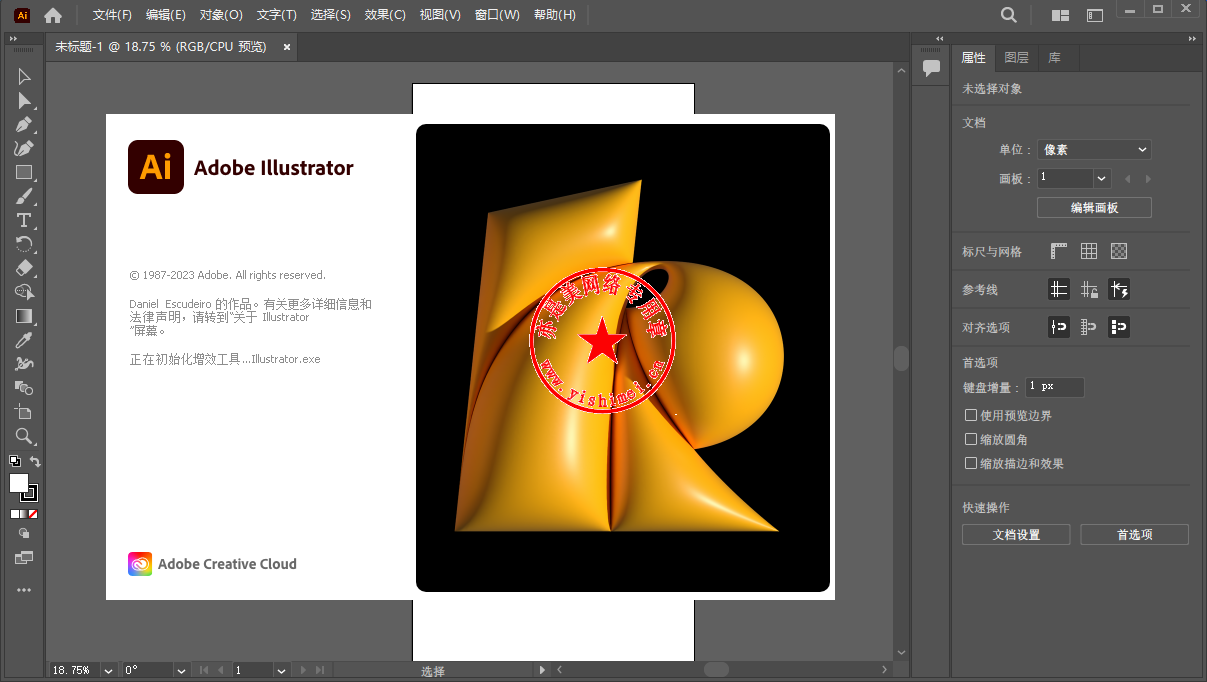Click the 首选项 quick action button
Screen dimensions: 1207x682
1134,535
